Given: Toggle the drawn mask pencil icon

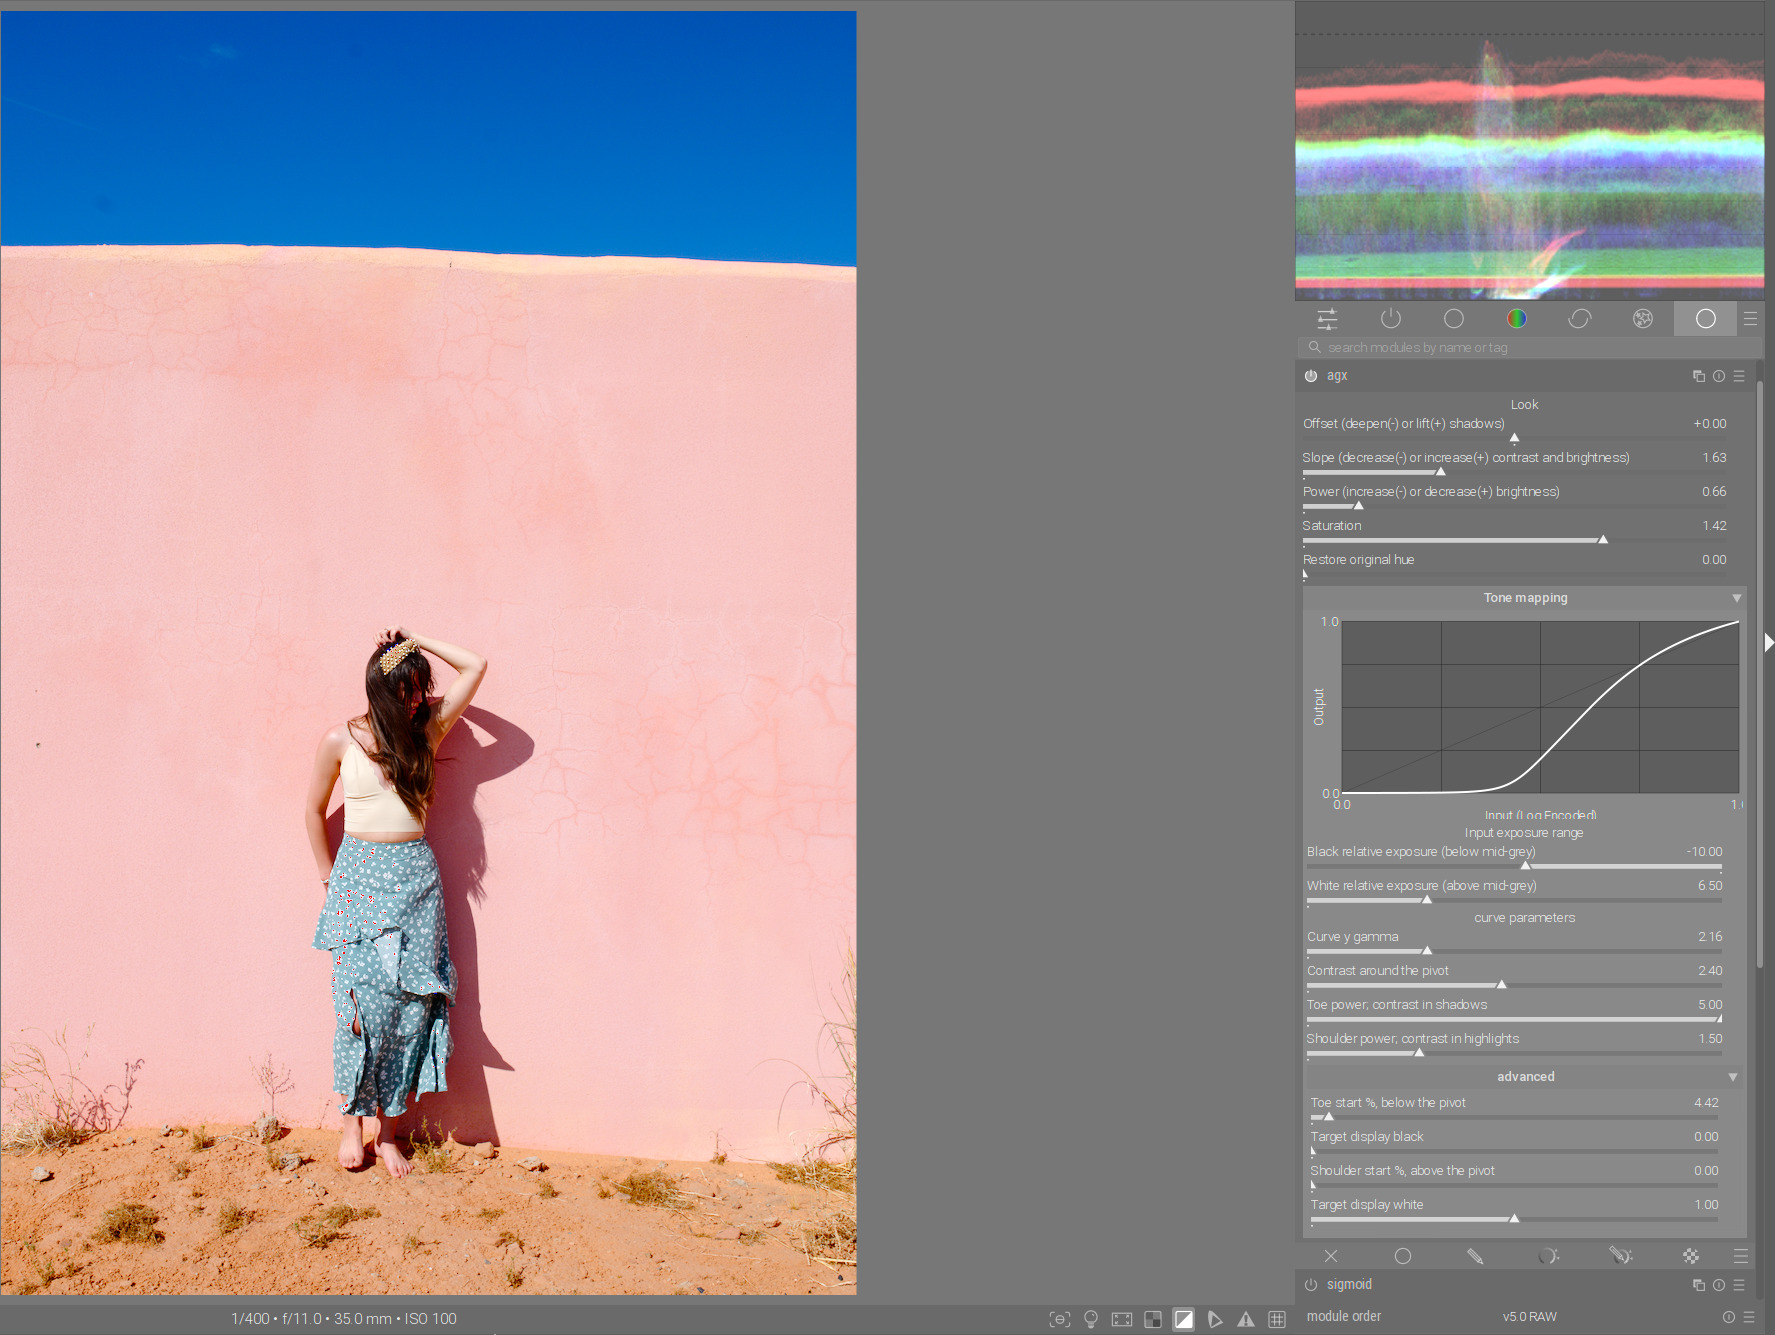Looking at the screenshot, I should point(1475,1256).
